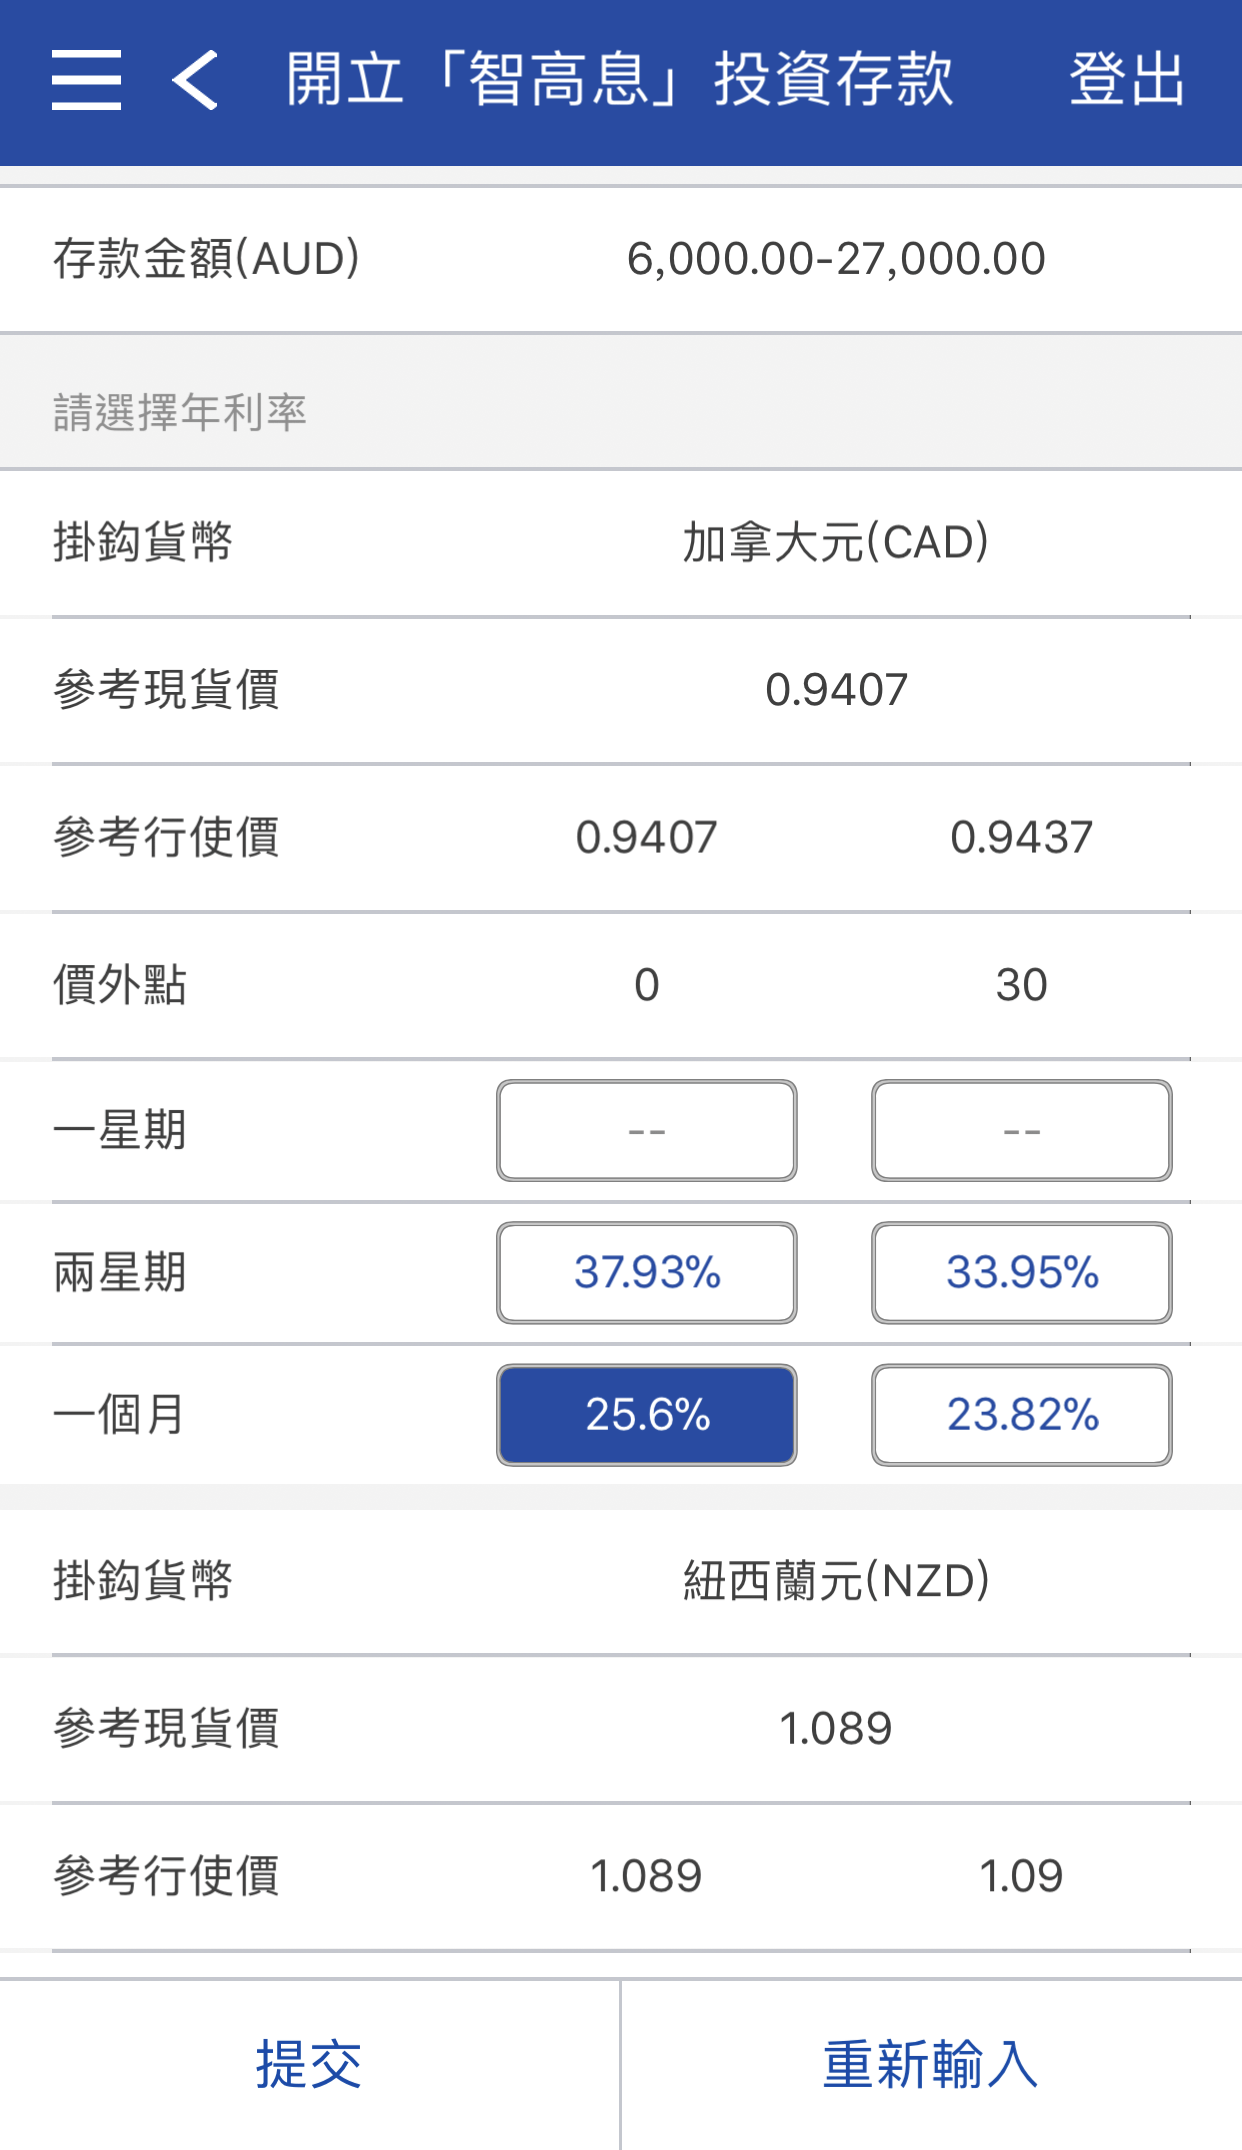
Task: Log out with the 登出 button
Action: click(1127, 80)
